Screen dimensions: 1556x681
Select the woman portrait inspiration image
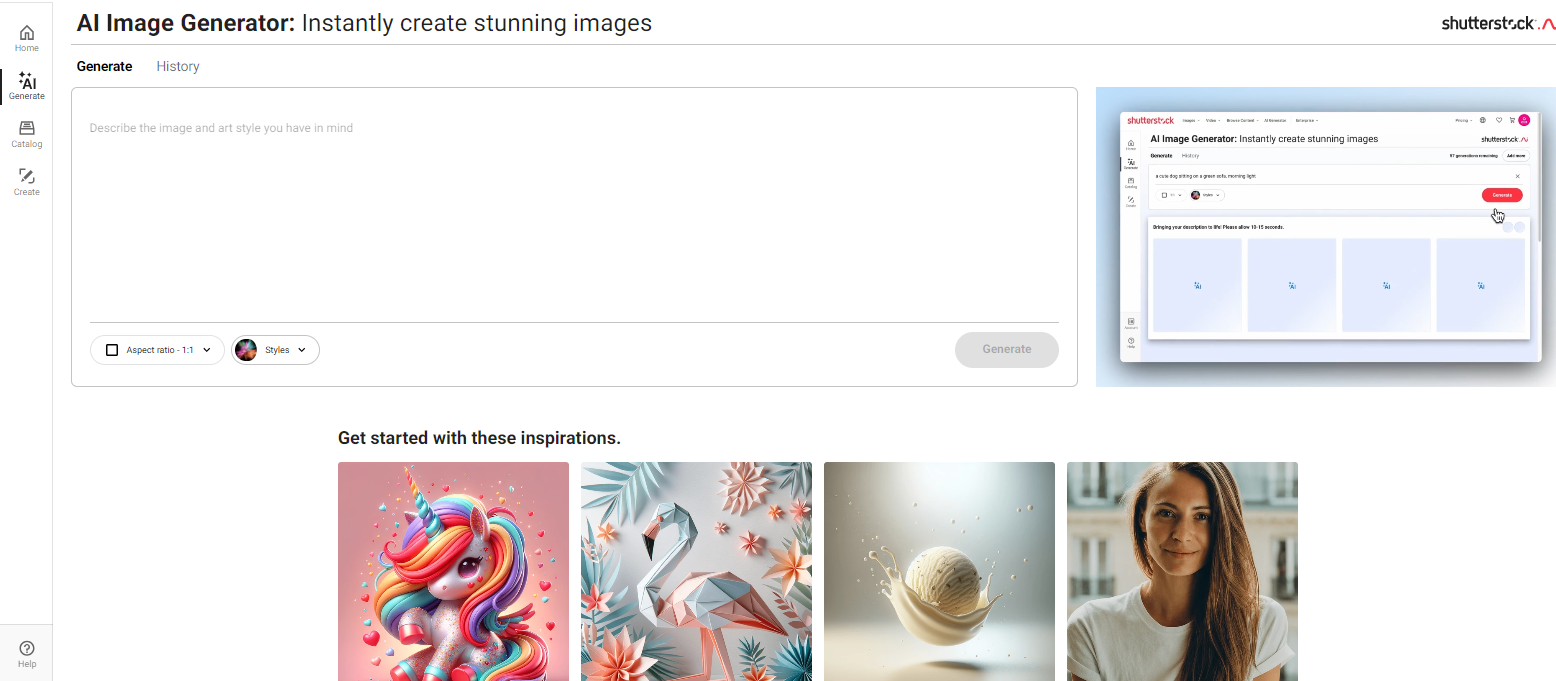point(1182,571)
